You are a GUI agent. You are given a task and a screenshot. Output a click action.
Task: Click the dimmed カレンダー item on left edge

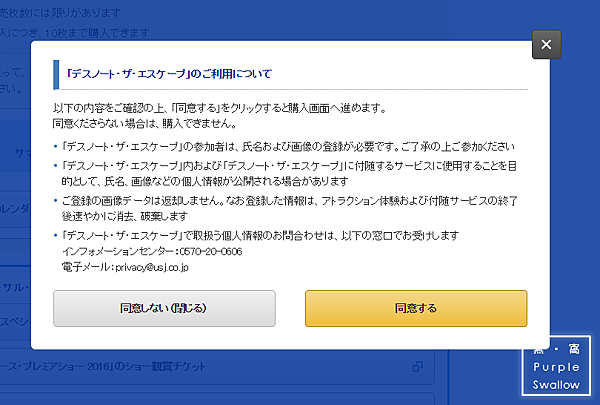(x=15, y=209)
